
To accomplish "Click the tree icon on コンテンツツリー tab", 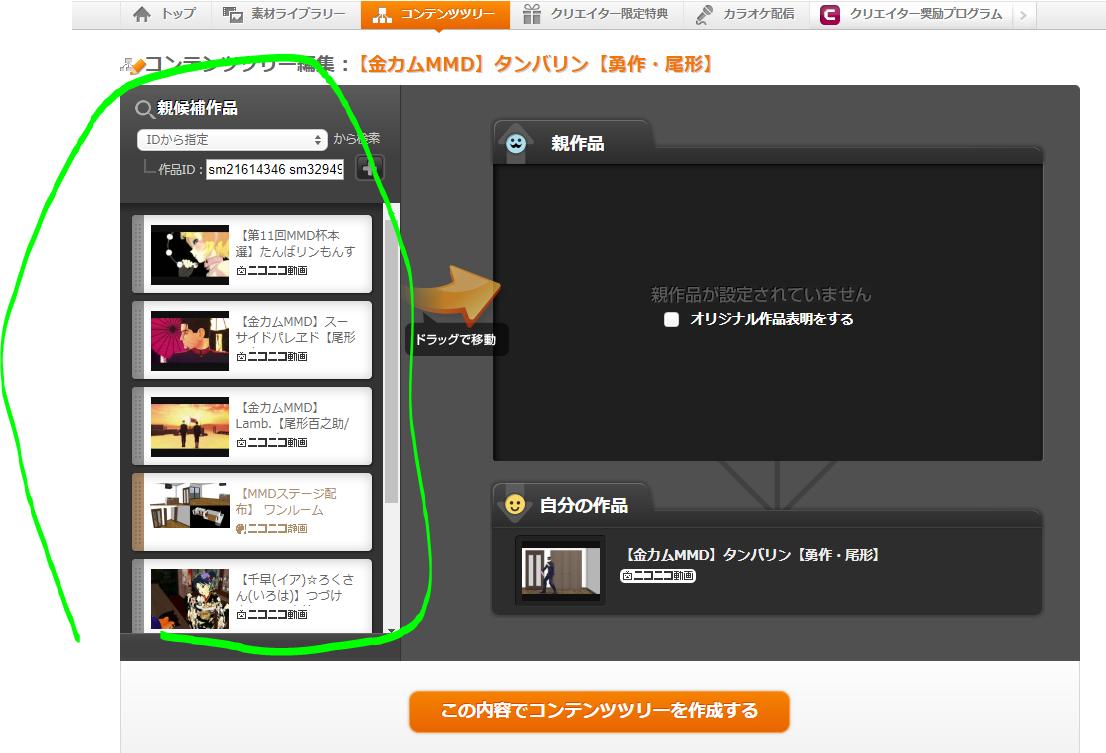I will tap(382, 15).
